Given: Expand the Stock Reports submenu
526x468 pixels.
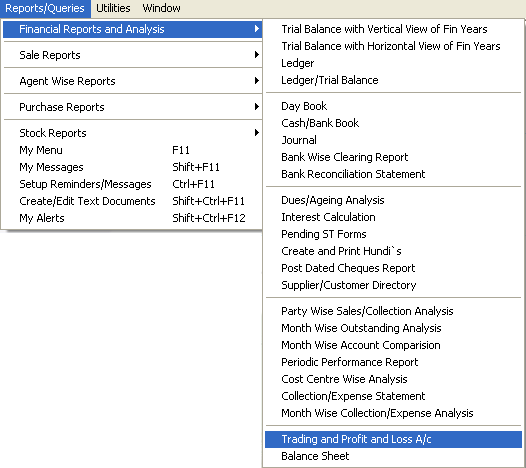Looking at the screenshot, I should 133,133.
